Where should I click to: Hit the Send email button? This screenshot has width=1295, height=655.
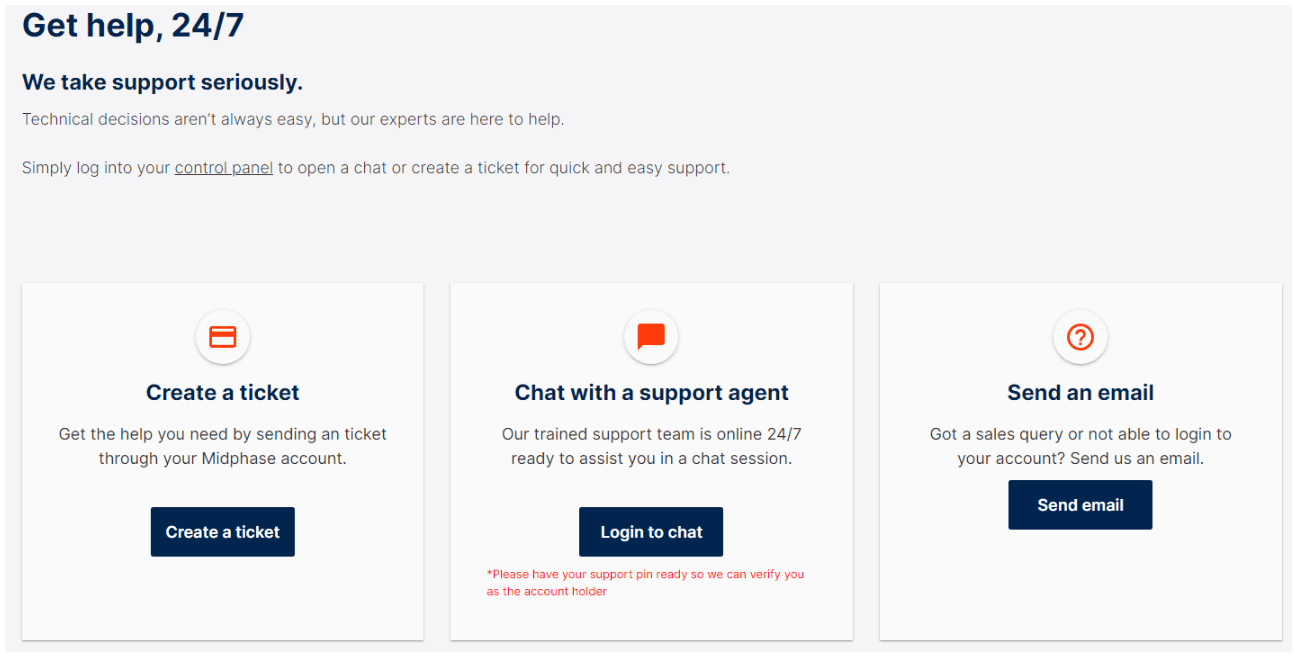[1080, 505]
